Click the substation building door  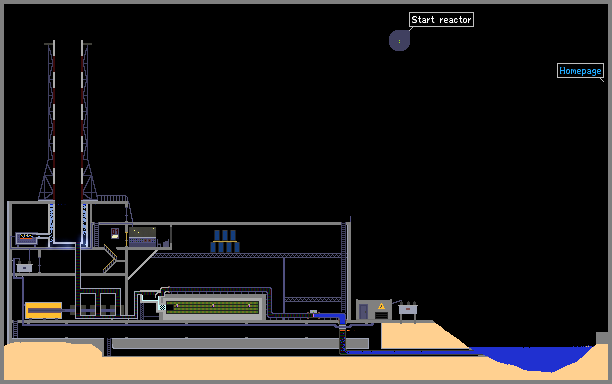pyautogui.click(x=363, y=311)
